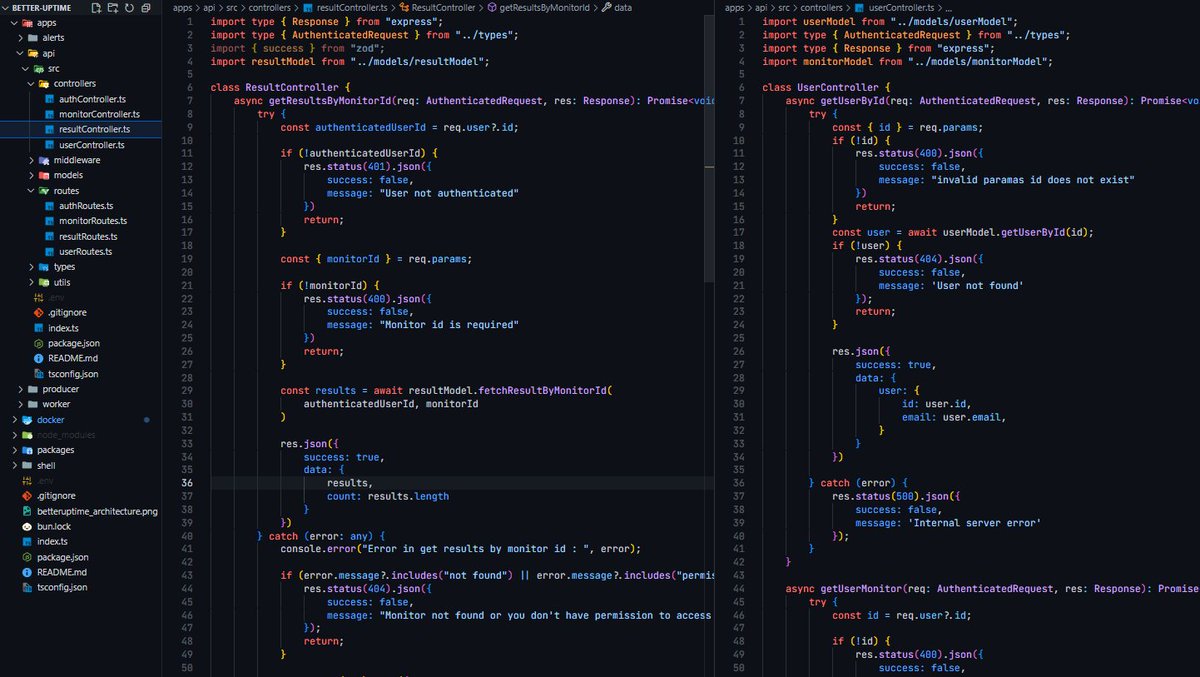Click the New File icon in explorer header
The width and height of the screenshot is (1200, 677).
(x=95, y=8)
